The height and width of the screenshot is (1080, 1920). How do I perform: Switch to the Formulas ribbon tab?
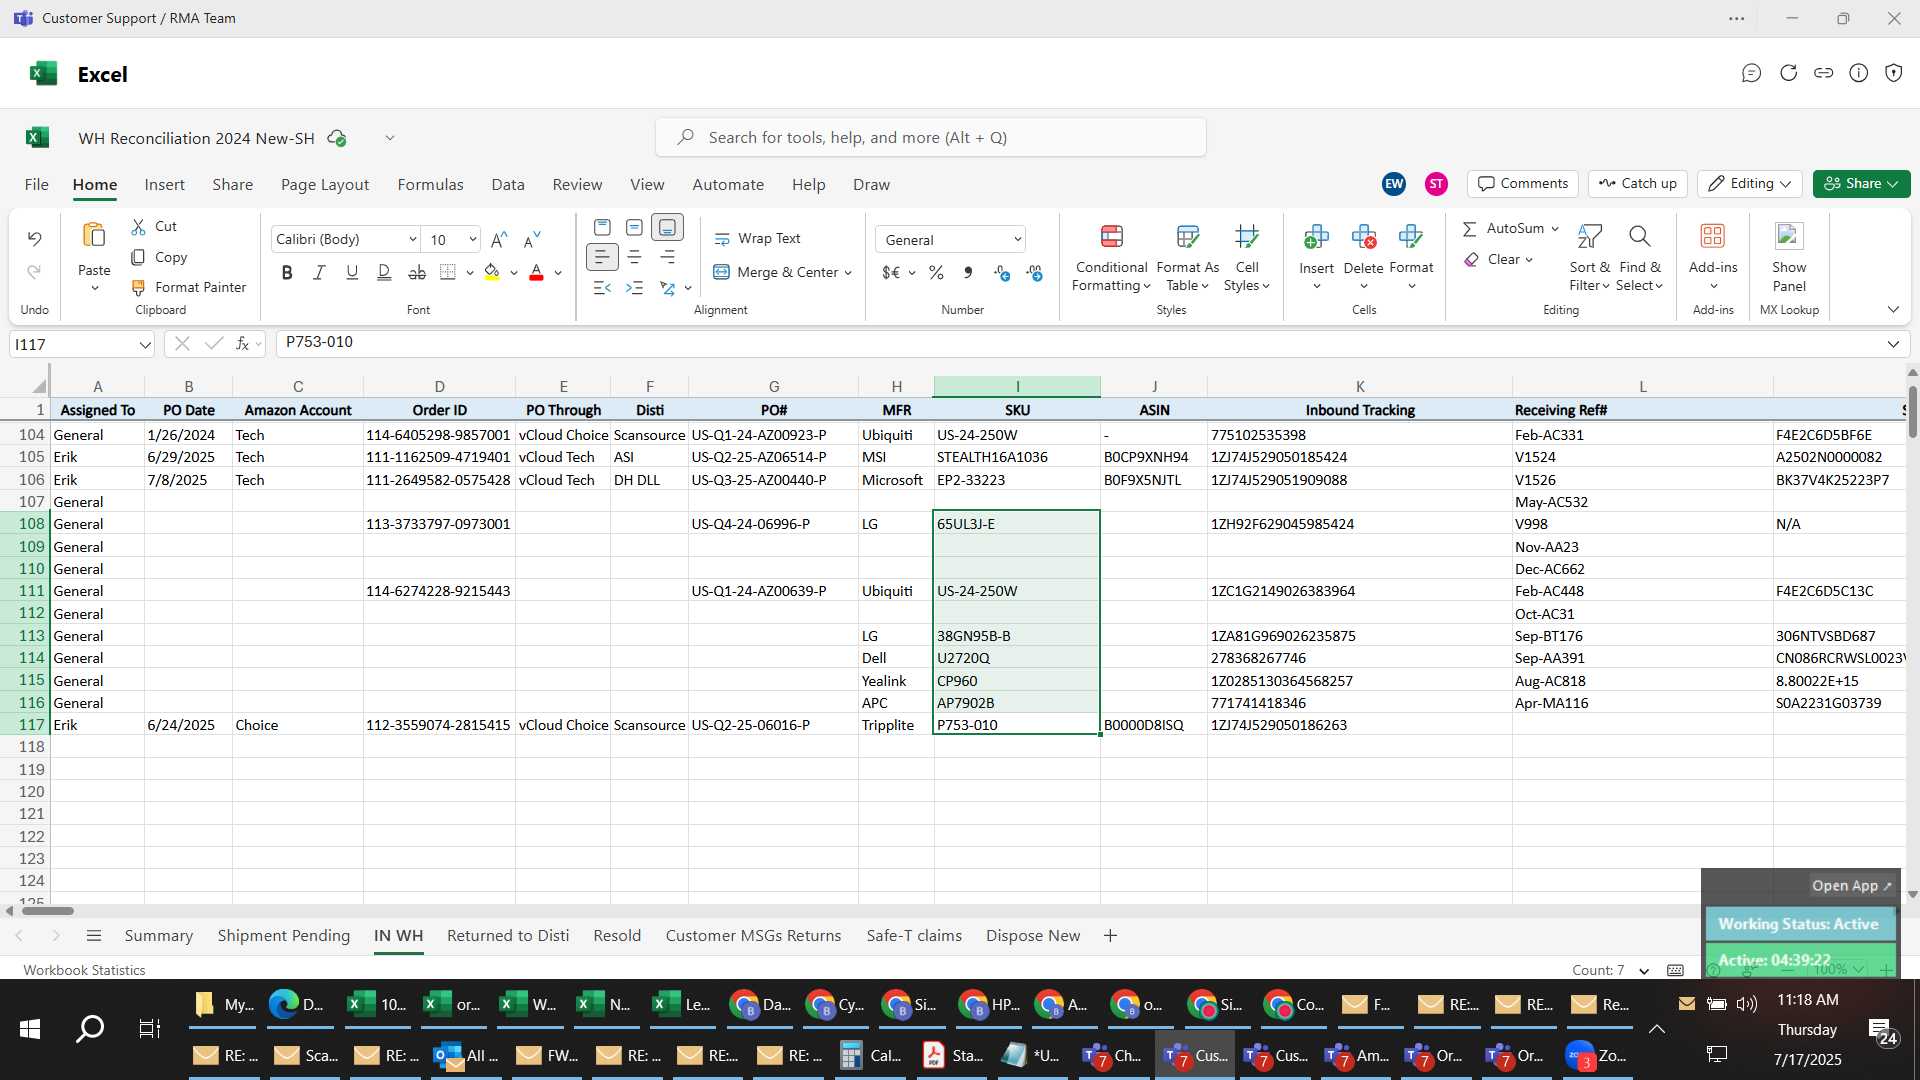pos(430,185)
